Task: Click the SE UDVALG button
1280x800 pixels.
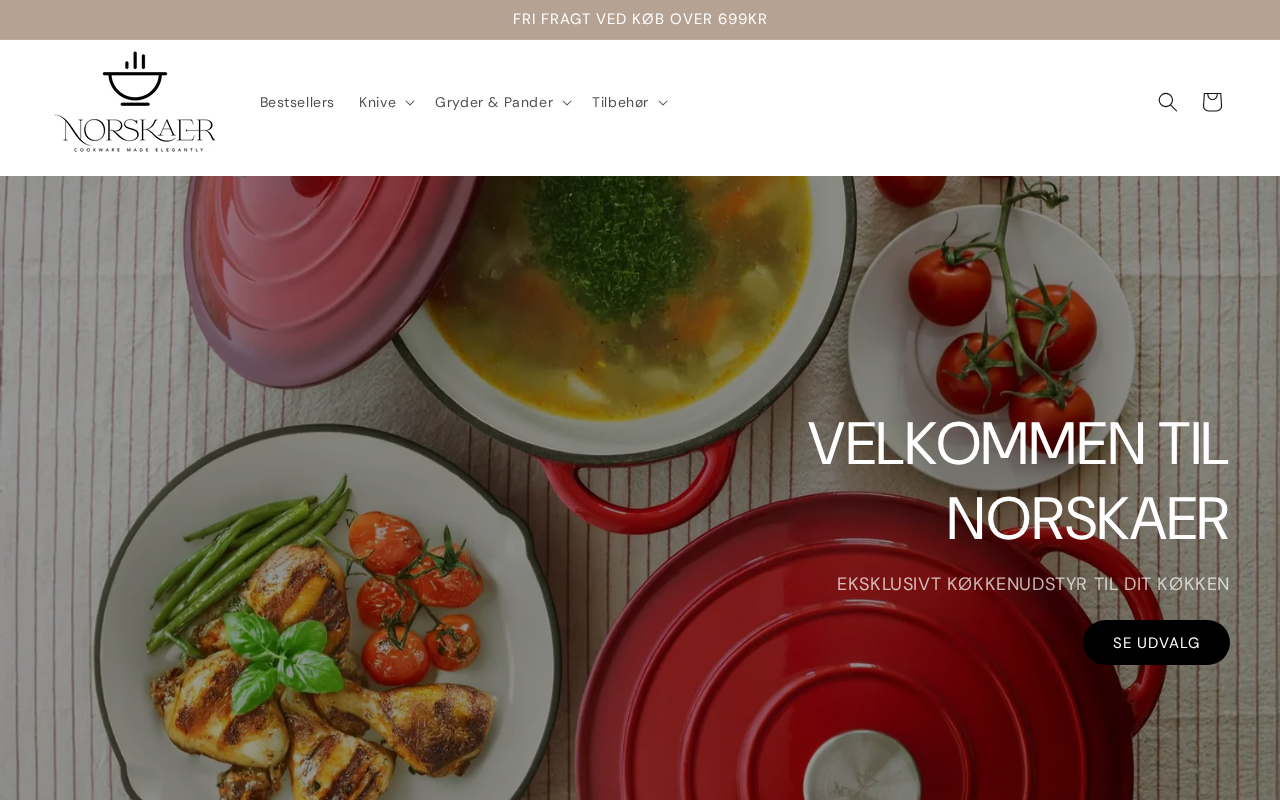Action: (x=1156, y=642)
